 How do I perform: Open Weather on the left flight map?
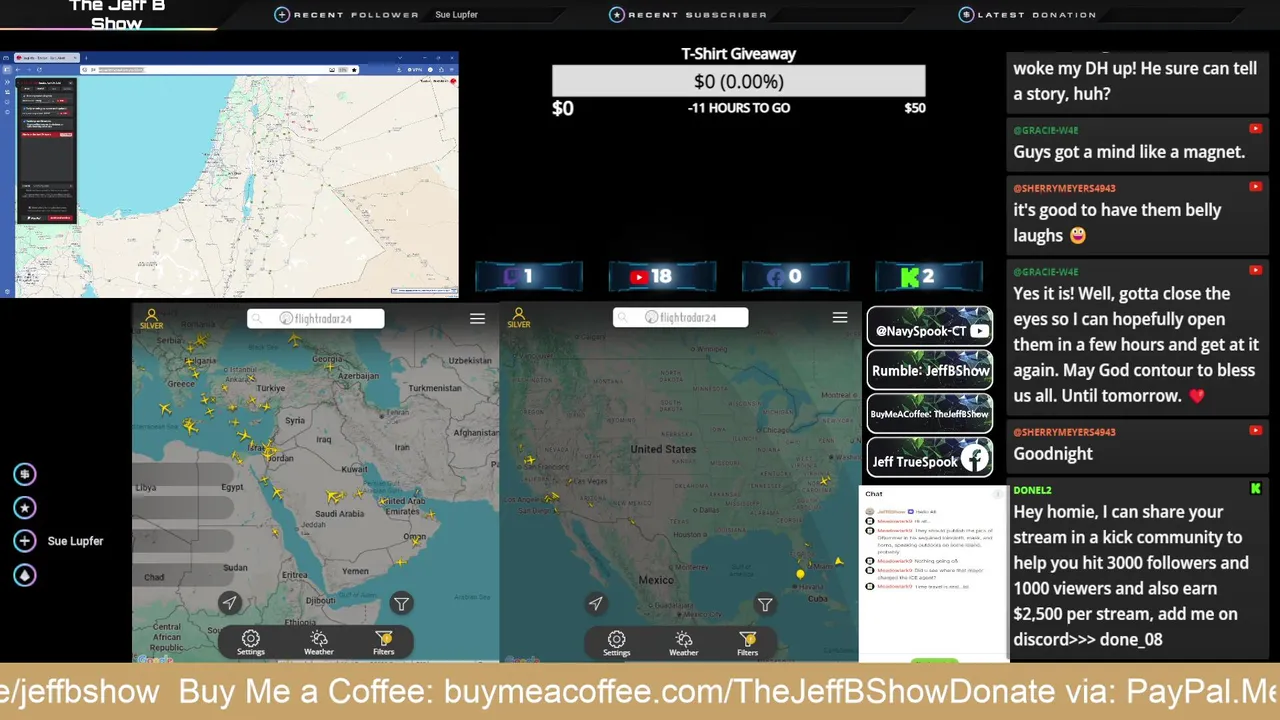(319, 643)
